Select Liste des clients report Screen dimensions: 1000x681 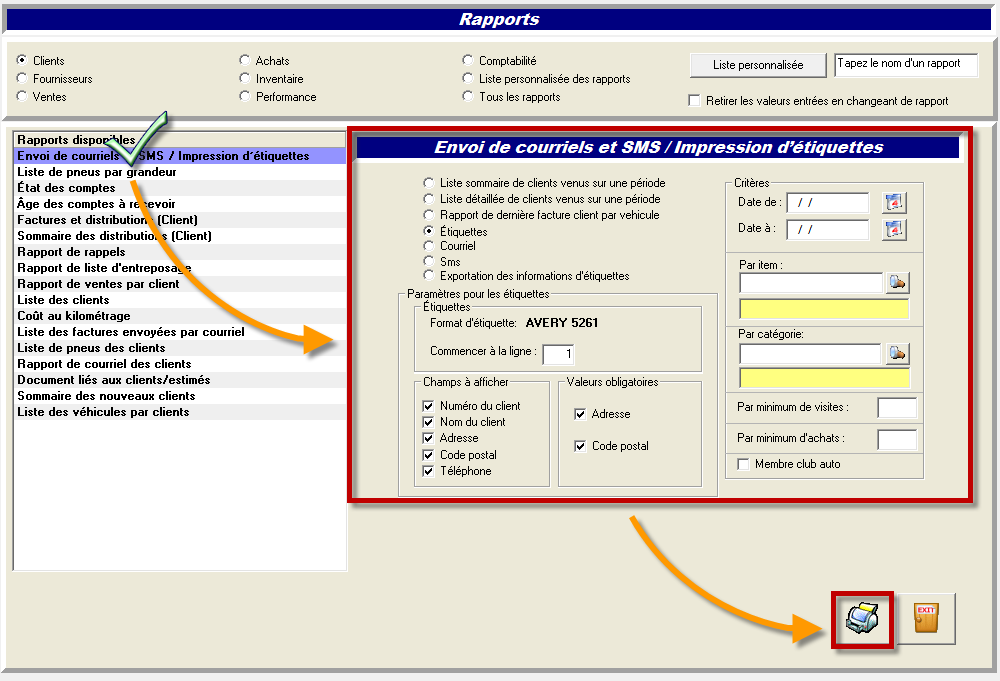pyautogui.click(x=180, y=300)
